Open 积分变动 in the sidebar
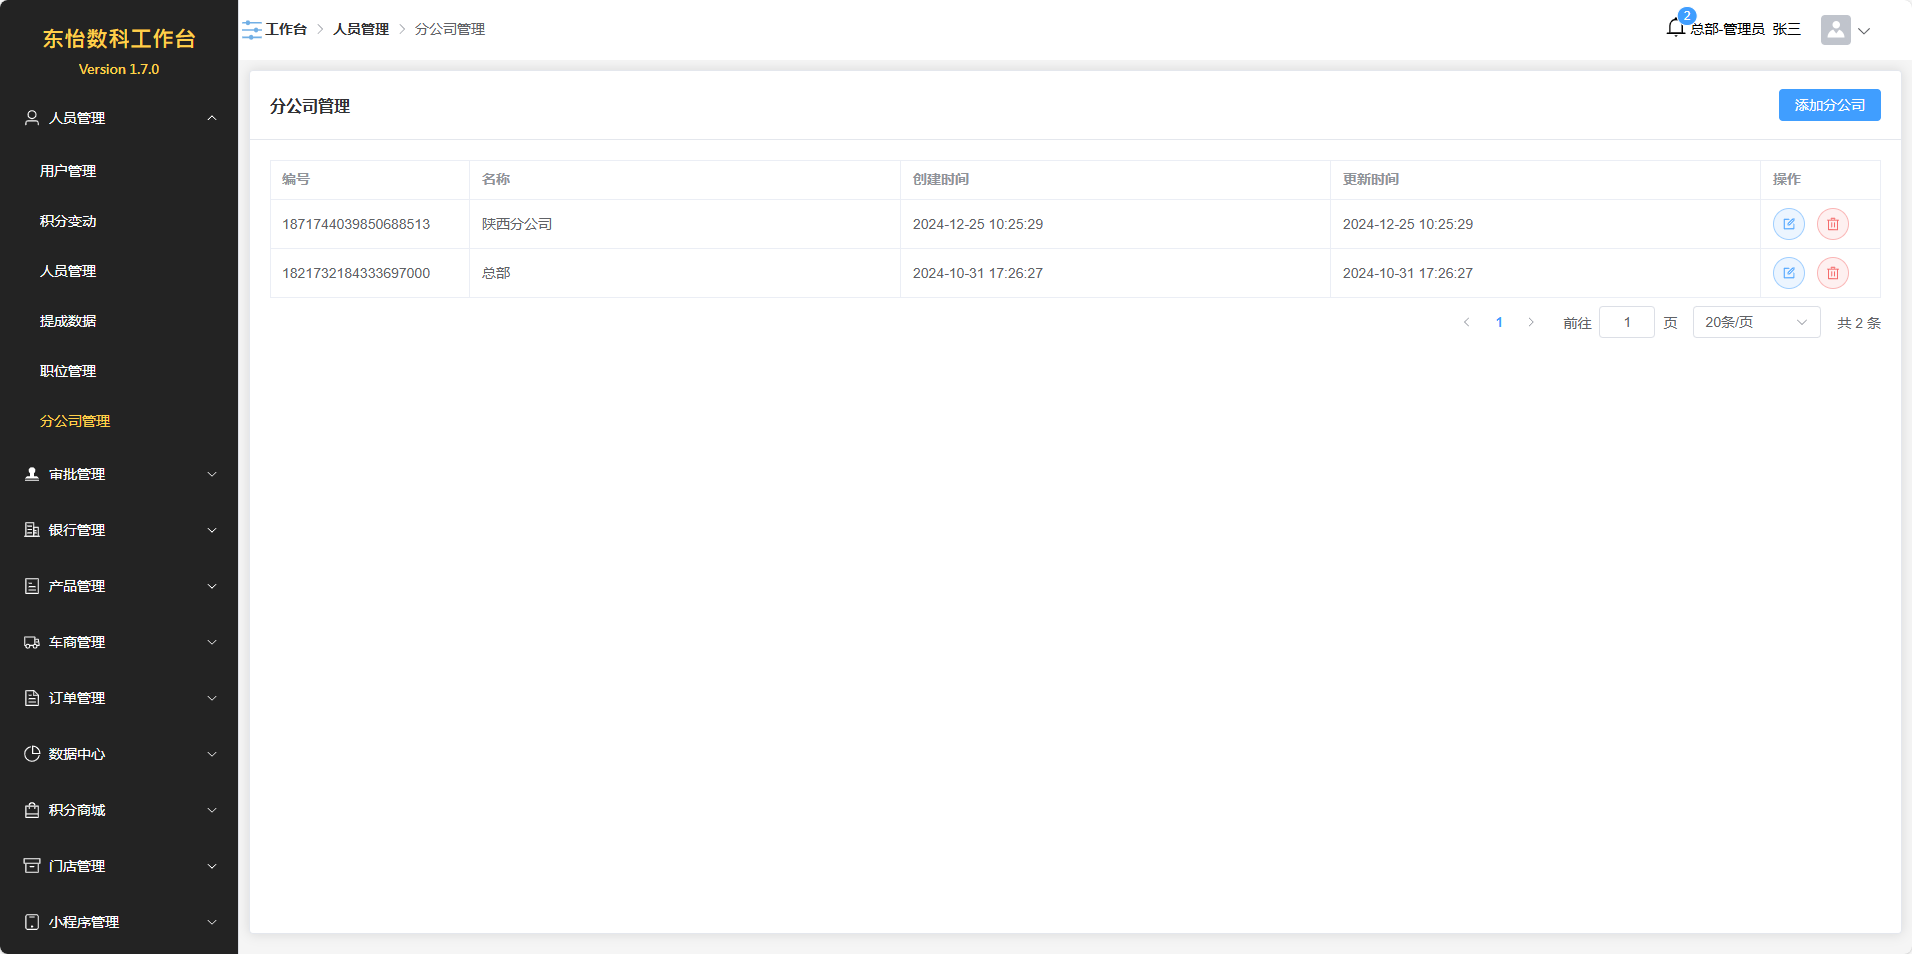This screenshot has width=1912, height=954. click(68, 221)
